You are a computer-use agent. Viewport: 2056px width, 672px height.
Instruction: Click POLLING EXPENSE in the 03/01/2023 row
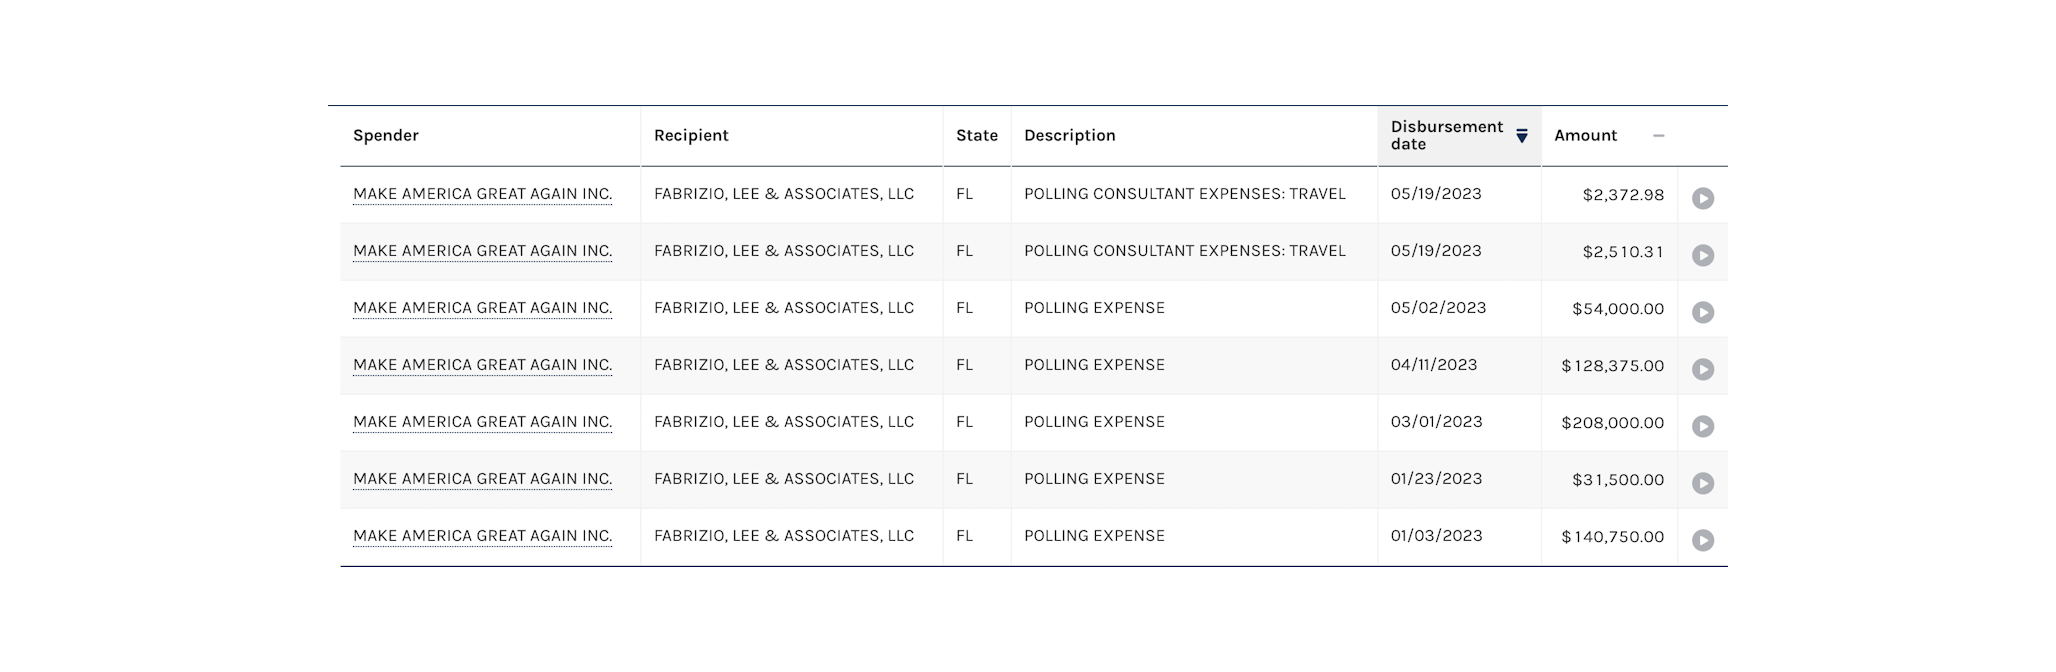point(1094,422)
